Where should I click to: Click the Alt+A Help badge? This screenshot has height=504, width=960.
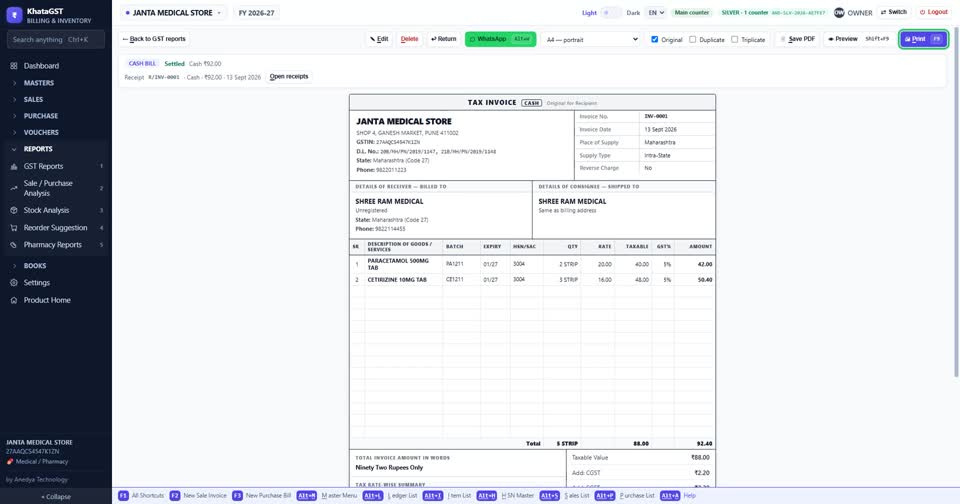670,495
